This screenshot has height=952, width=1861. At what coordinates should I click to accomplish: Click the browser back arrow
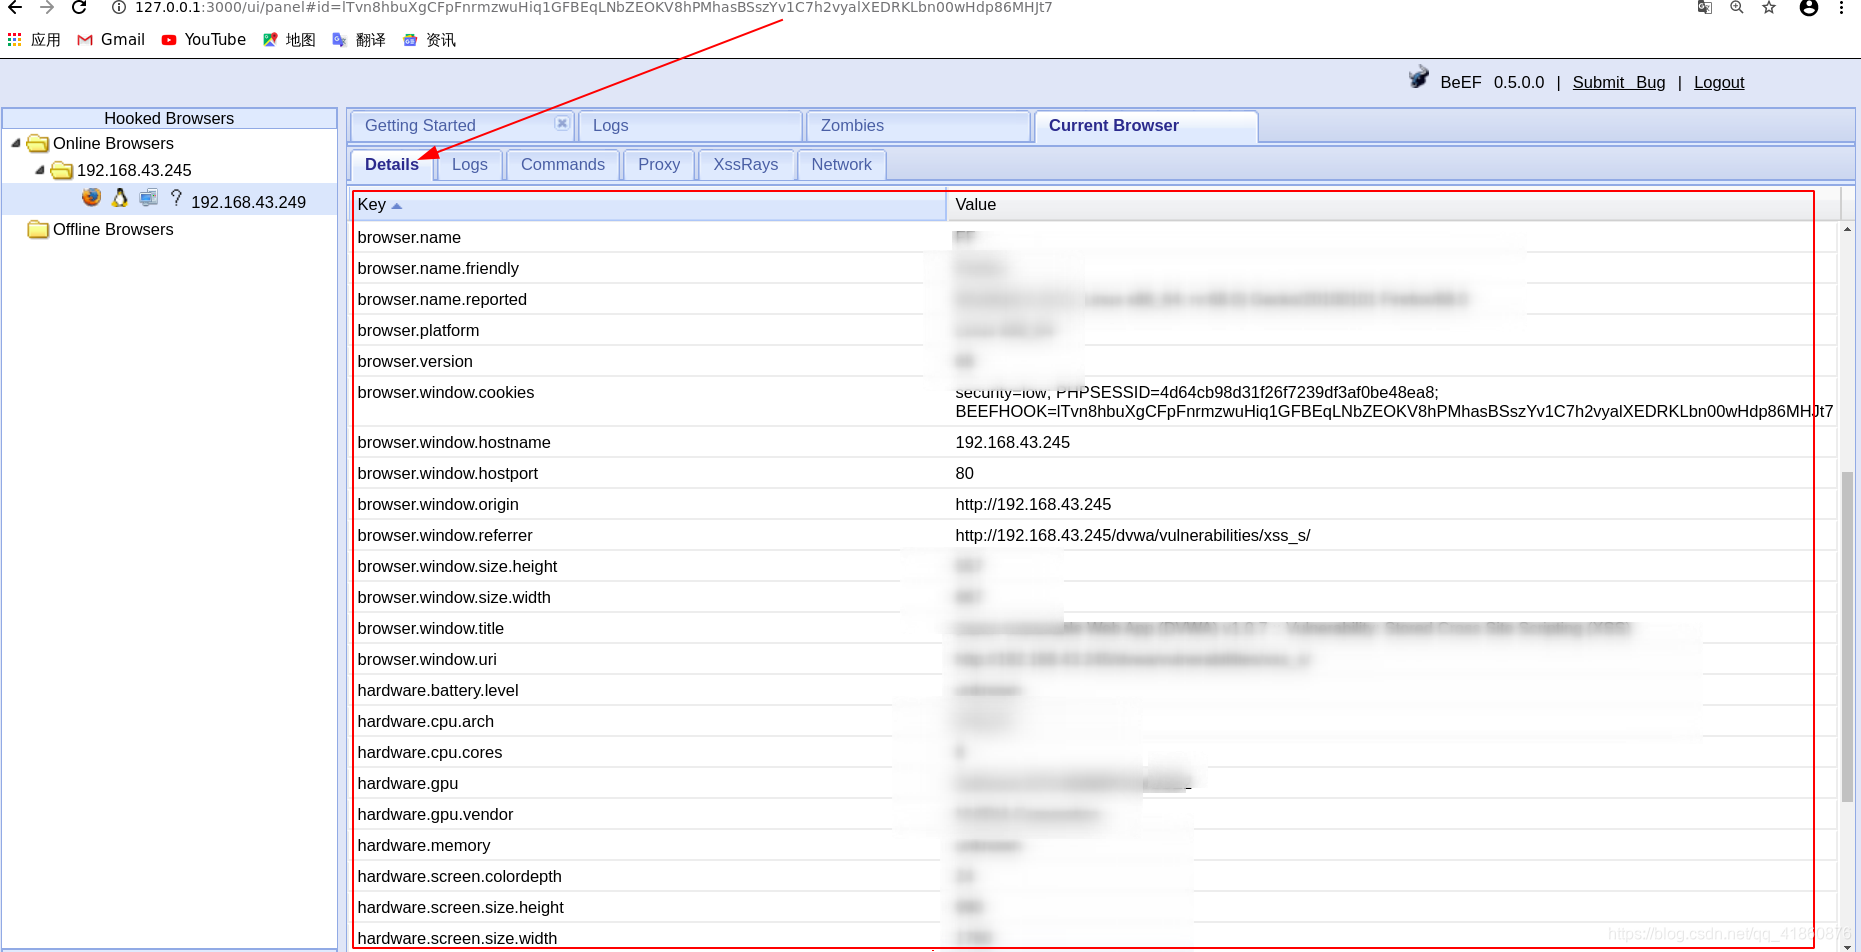[15, 7]
